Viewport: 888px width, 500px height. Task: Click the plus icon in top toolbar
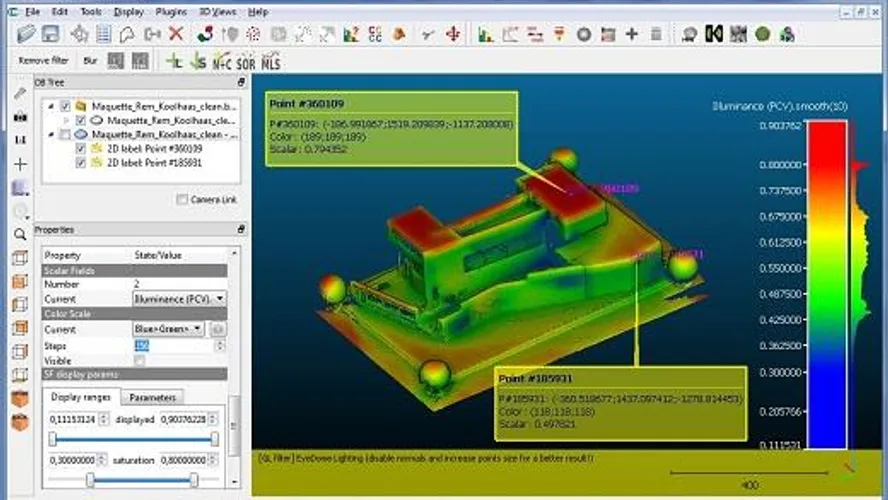click(x=631, y=34)
